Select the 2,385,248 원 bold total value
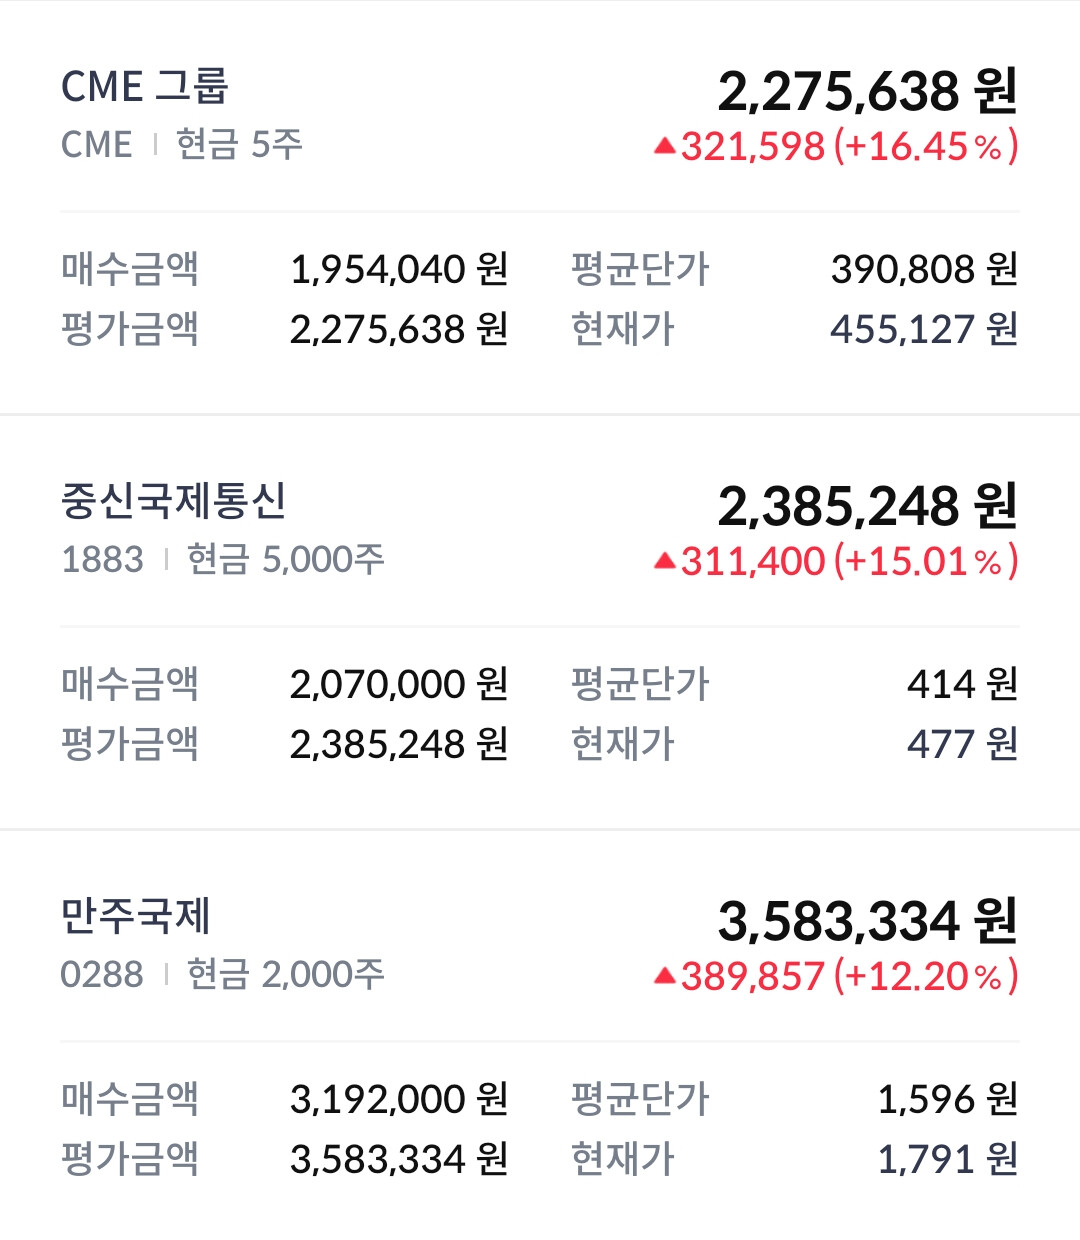 pos(867,507)
